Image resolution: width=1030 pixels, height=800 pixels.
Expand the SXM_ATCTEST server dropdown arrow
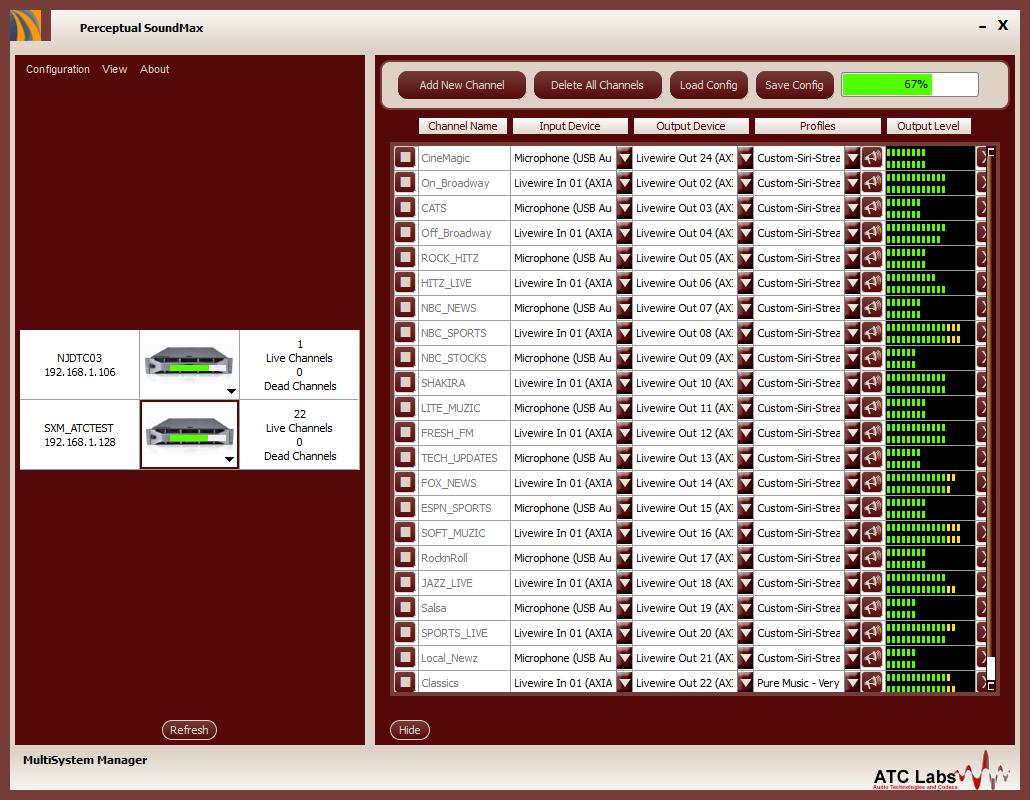229,459
